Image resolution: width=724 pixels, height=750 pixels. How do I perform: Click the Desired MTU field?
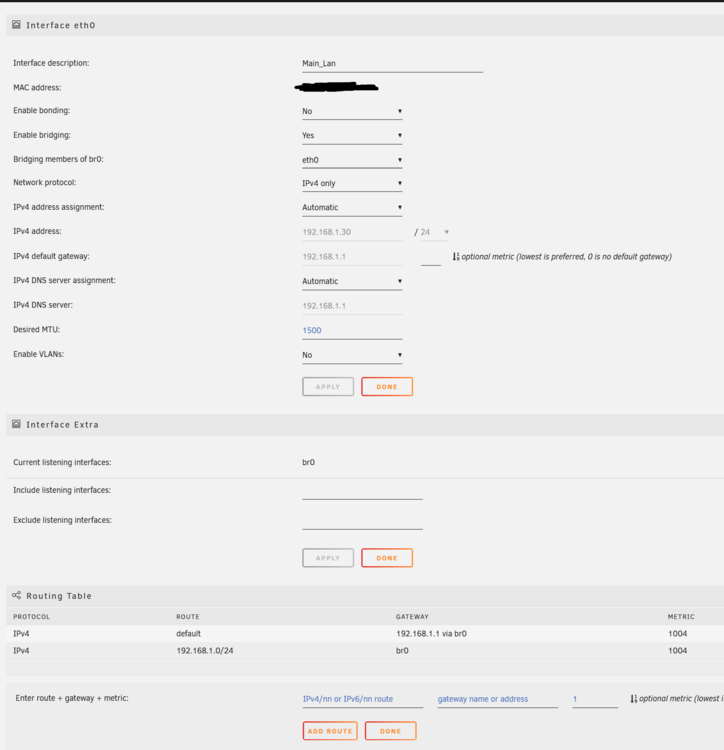pyautogui.click(x=352, y=331)
